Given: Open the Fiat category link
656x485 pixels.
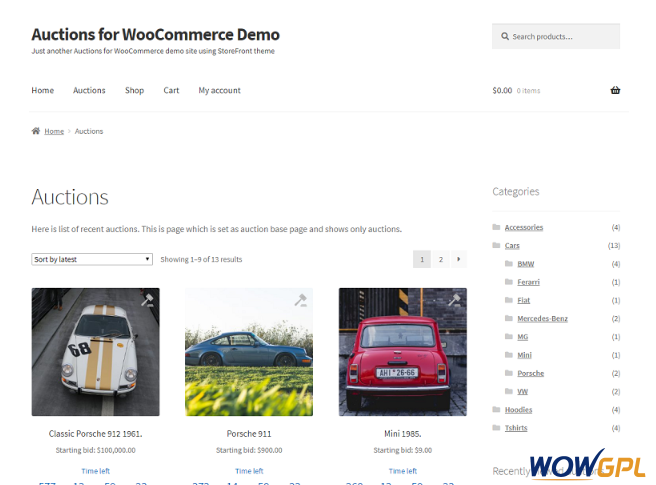Looking at the screenshot, I should point(523,300).
